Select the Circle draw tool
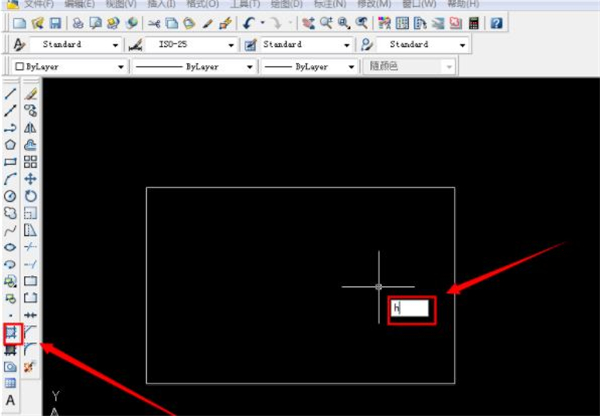600x416 pixels. (10, 196)
